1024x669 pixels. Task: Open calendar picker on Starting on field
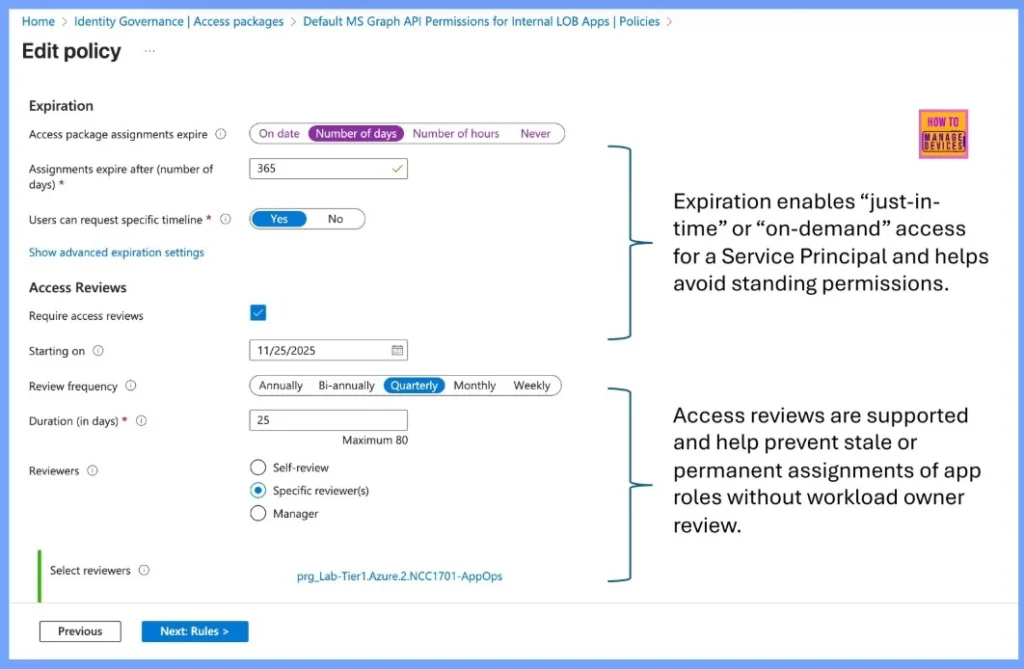click(396, 351)
